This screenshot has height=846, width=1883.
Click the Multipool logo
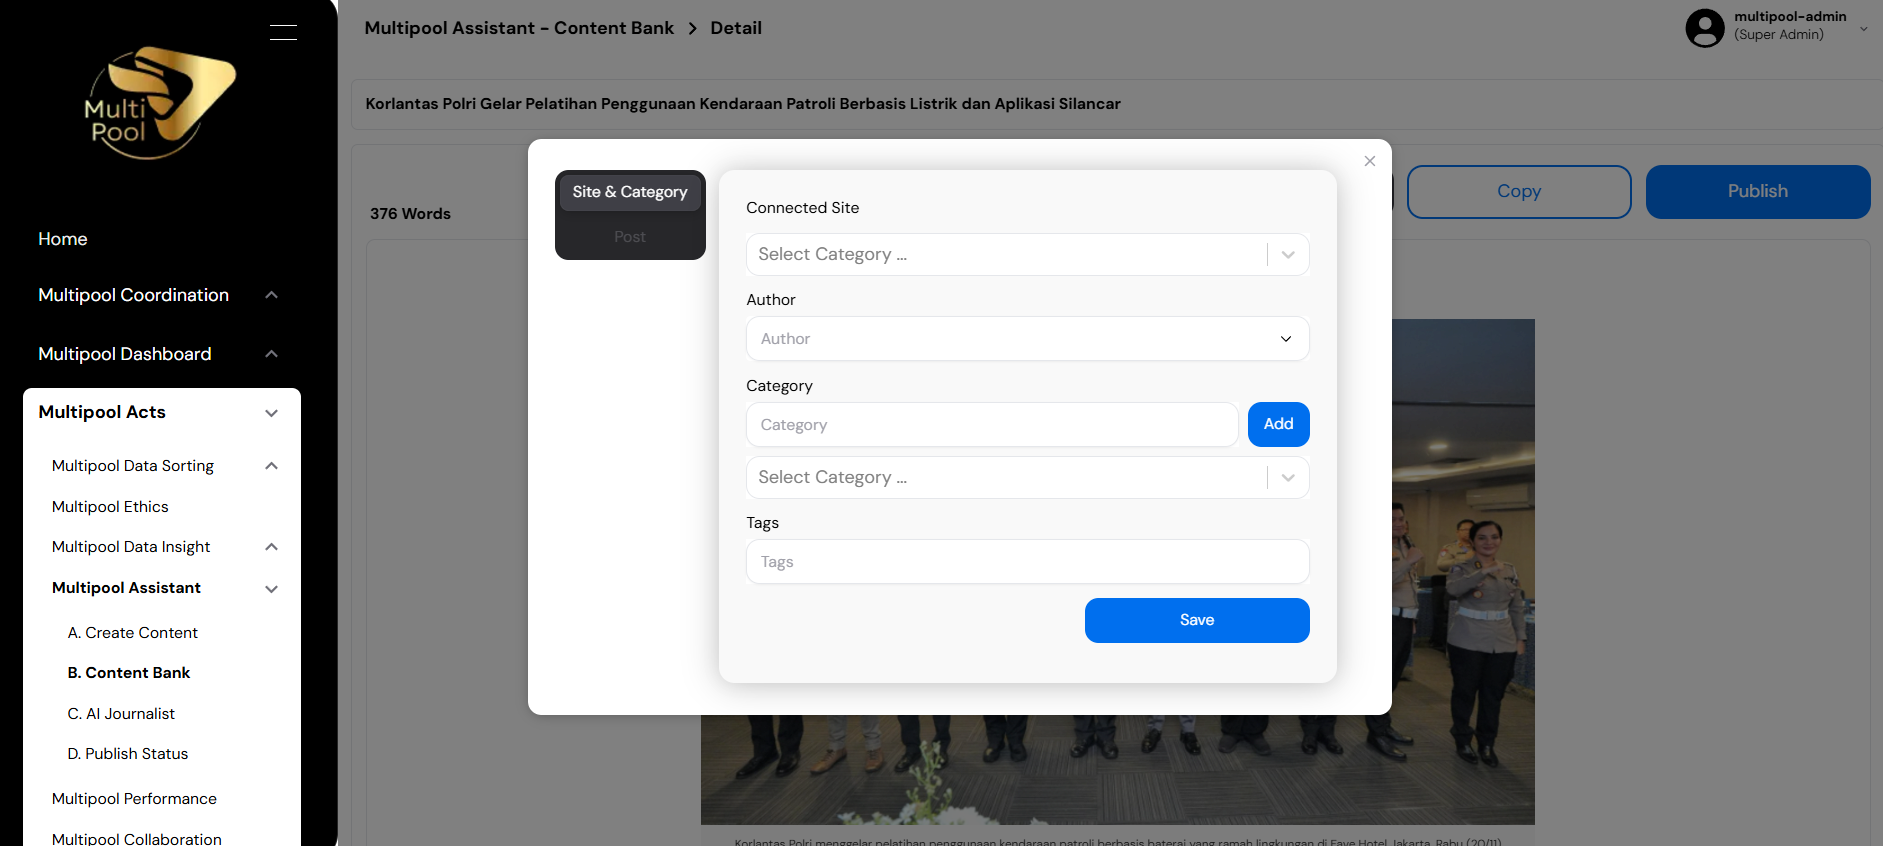160,103
